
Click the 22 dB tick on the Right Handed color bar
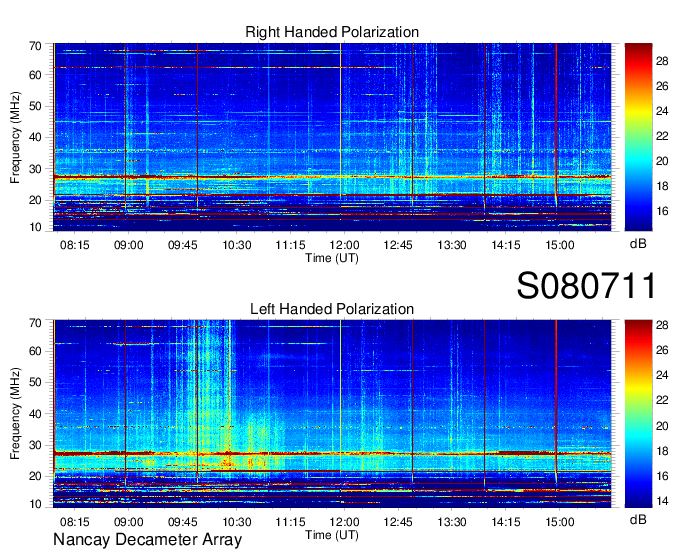tap(662, 136)
